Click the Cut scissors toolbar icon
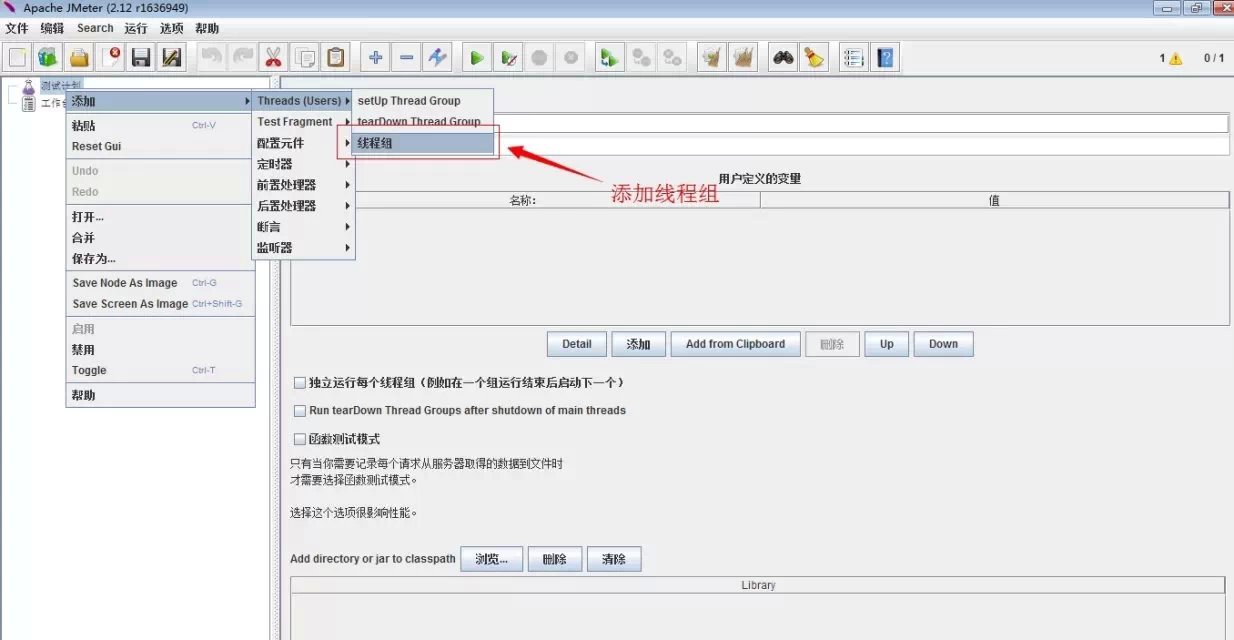 273,58
